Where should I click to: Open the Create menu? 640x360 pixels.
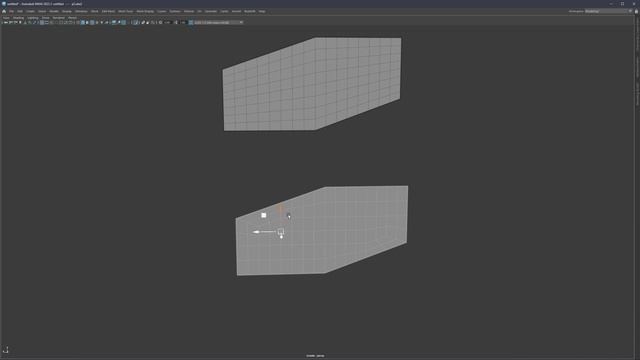(31, 11)
